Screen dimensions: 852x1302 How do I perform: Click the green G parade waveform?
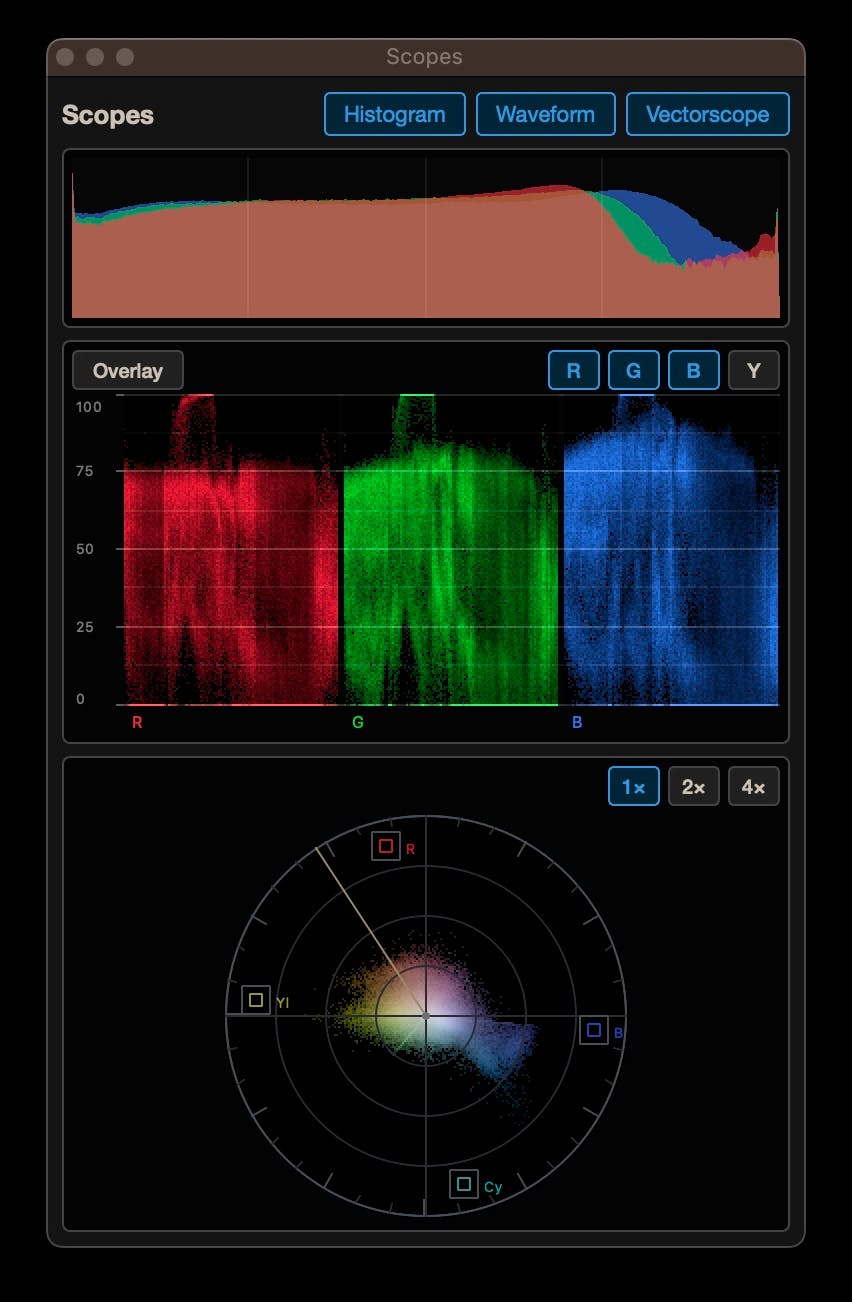451,549
